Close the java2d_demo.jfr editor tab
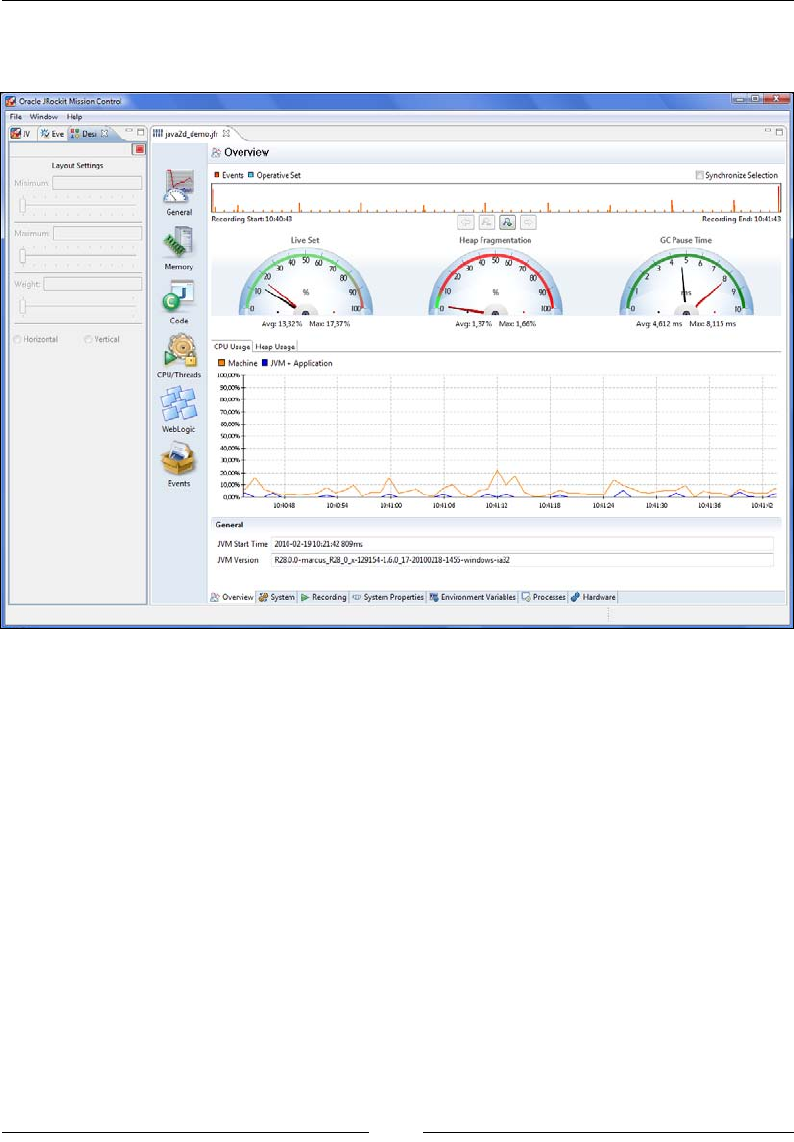 (x=227, y=133)
